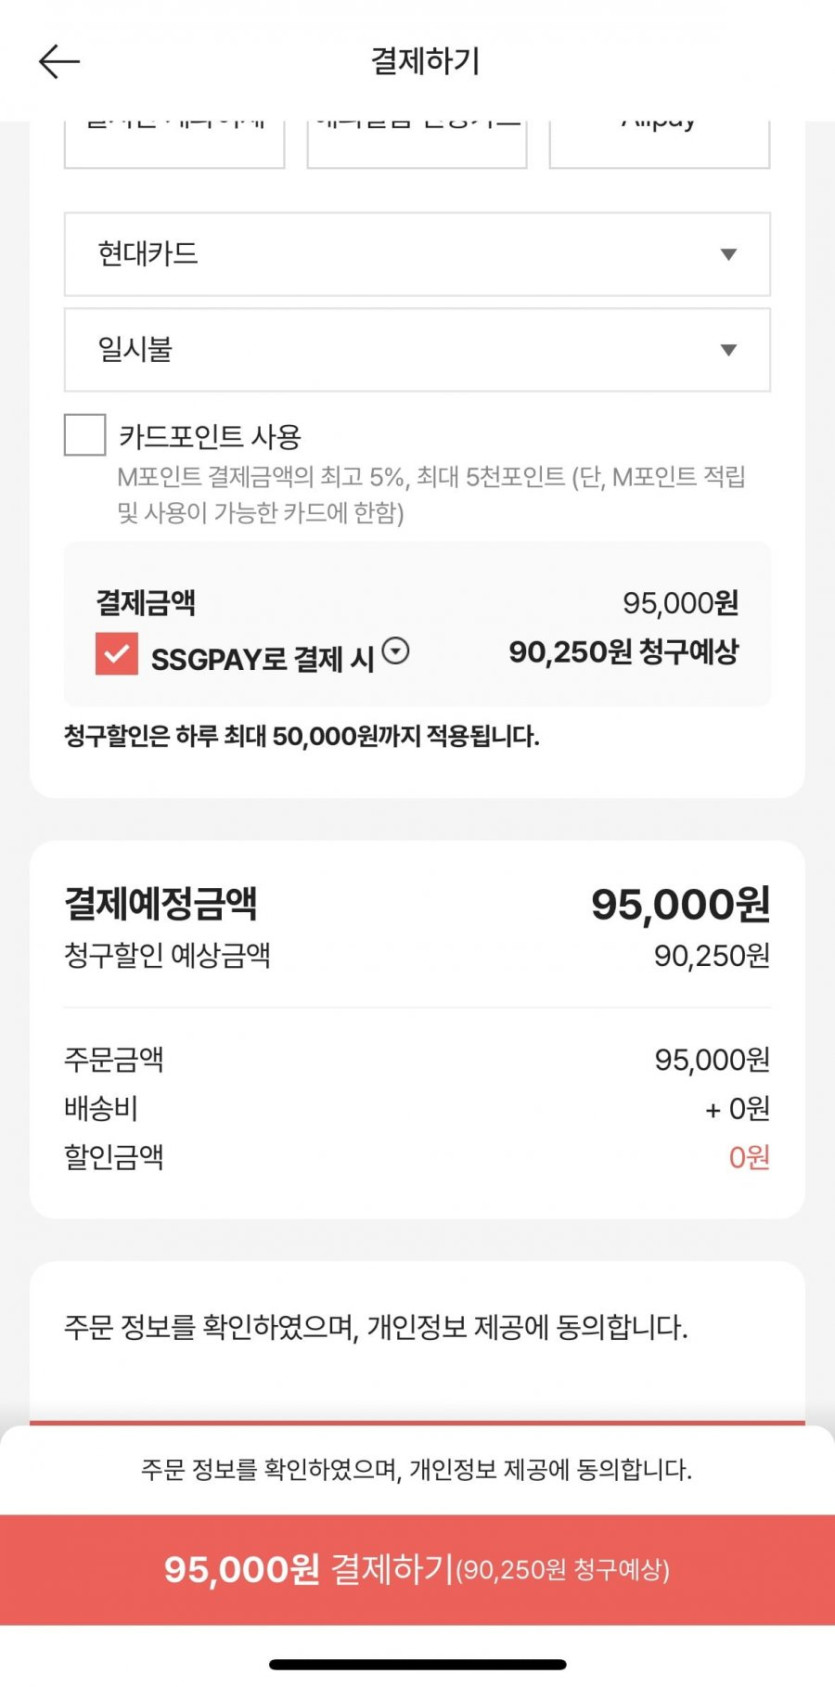
Task: Tap the agreement text inside the lower white card
Action: [x=376, y=1328]
